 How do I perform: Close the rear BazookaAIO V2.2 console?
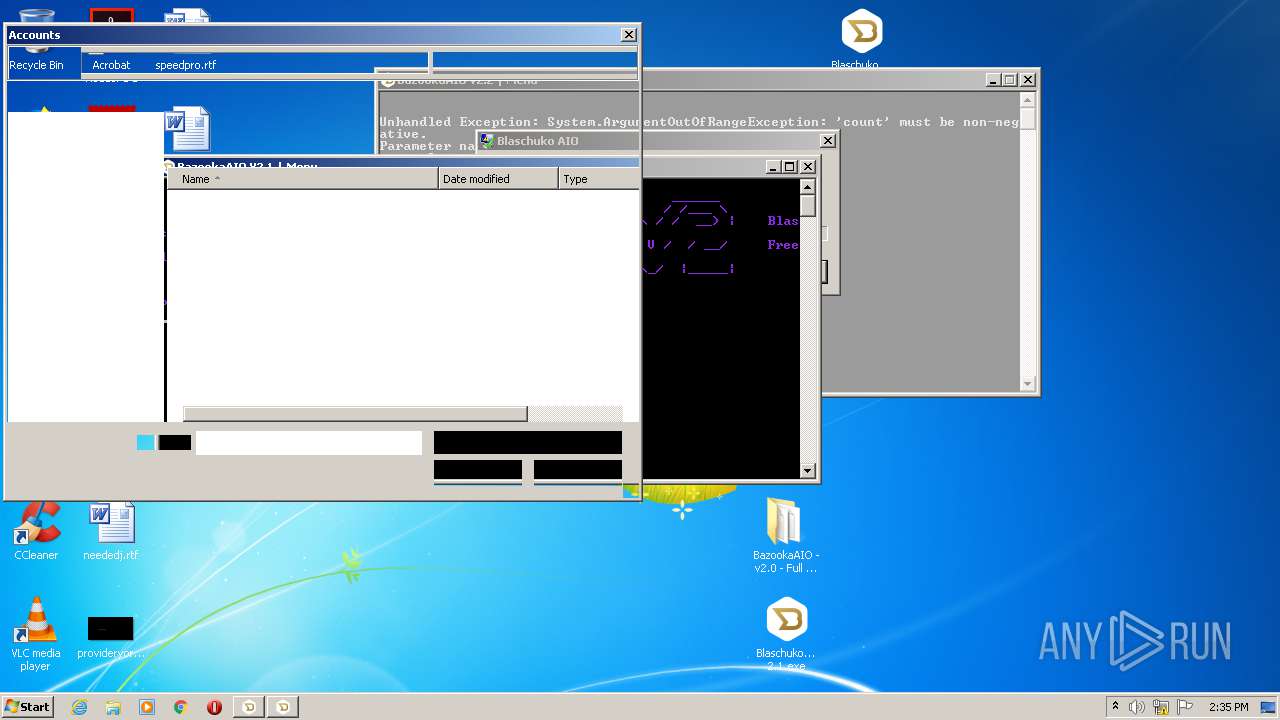(1027, 80)
